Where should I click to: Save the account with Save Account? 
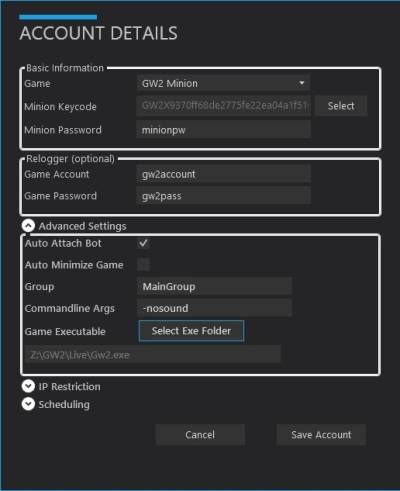click(x=321, y=434)
